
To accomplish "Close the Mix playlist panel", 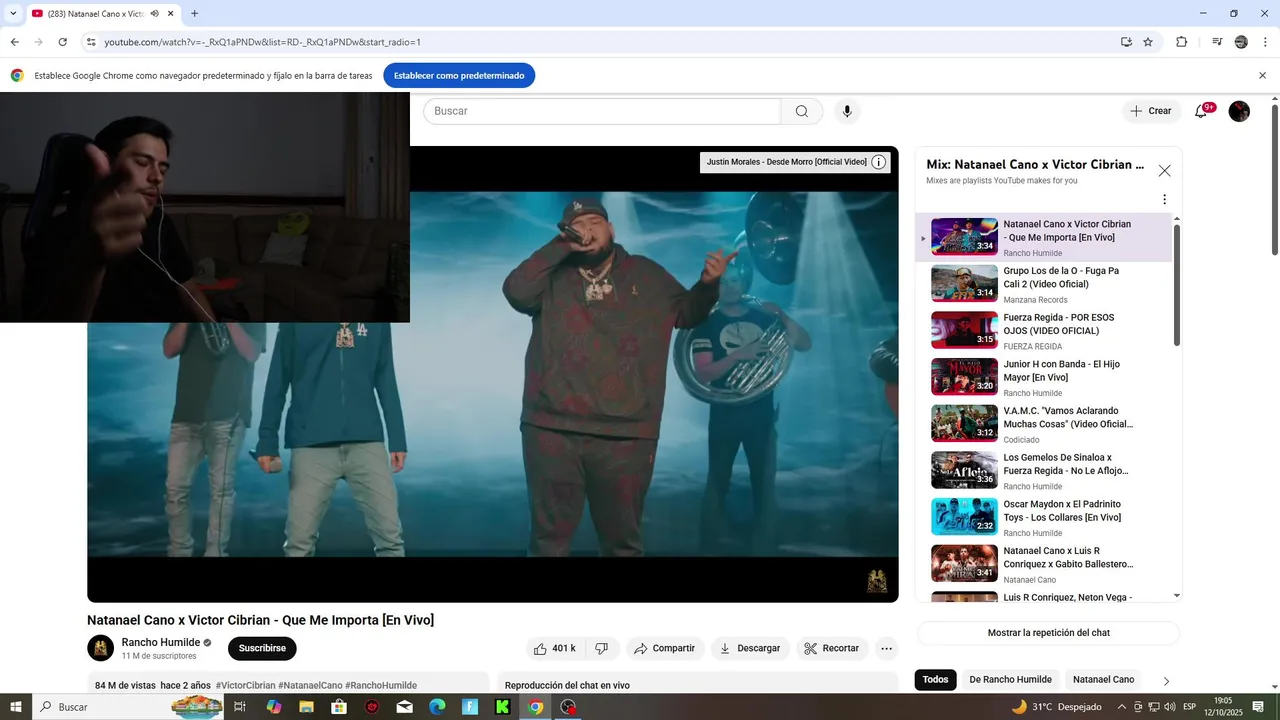I will (1164, 171).
